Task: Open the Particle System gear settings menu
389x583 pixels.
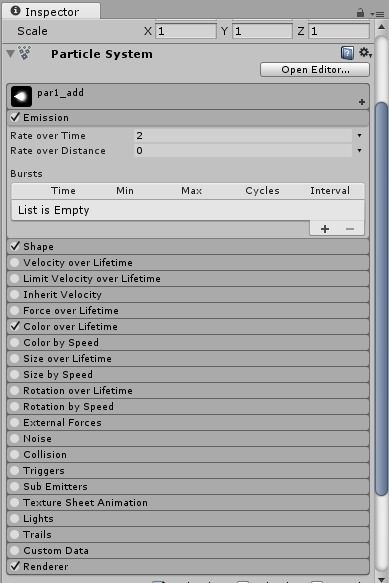Action: click(x=366, y=53)
